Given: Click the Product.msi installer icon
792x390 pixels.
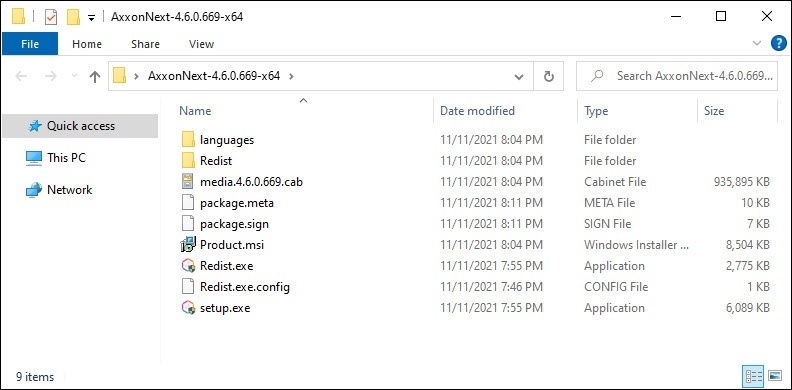Looking at the screenshot, I should click(188, 245).
